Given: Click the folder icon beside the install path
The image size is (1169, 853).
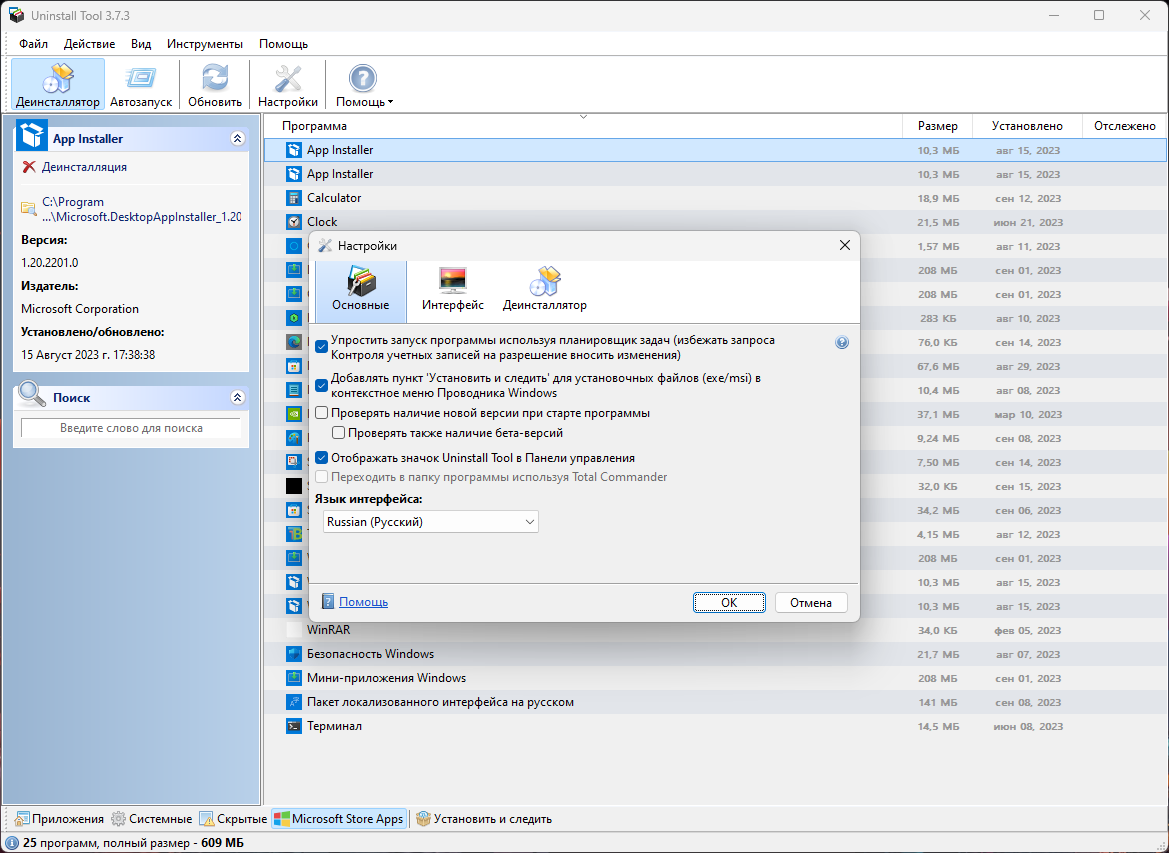Looking at the screenshot, I should pos(29,209).
